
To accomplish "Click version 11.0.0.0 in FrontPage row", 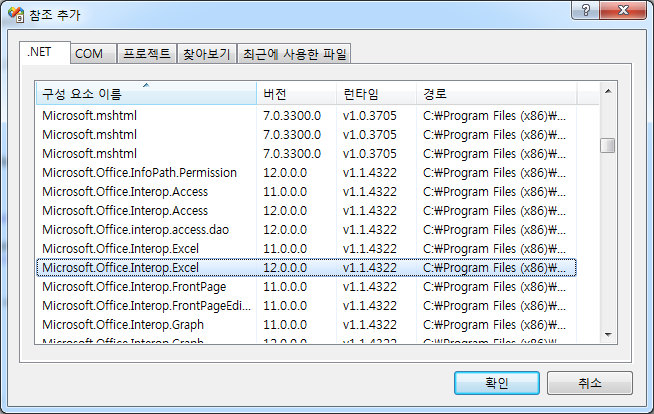I will click(x=285, y=287).
